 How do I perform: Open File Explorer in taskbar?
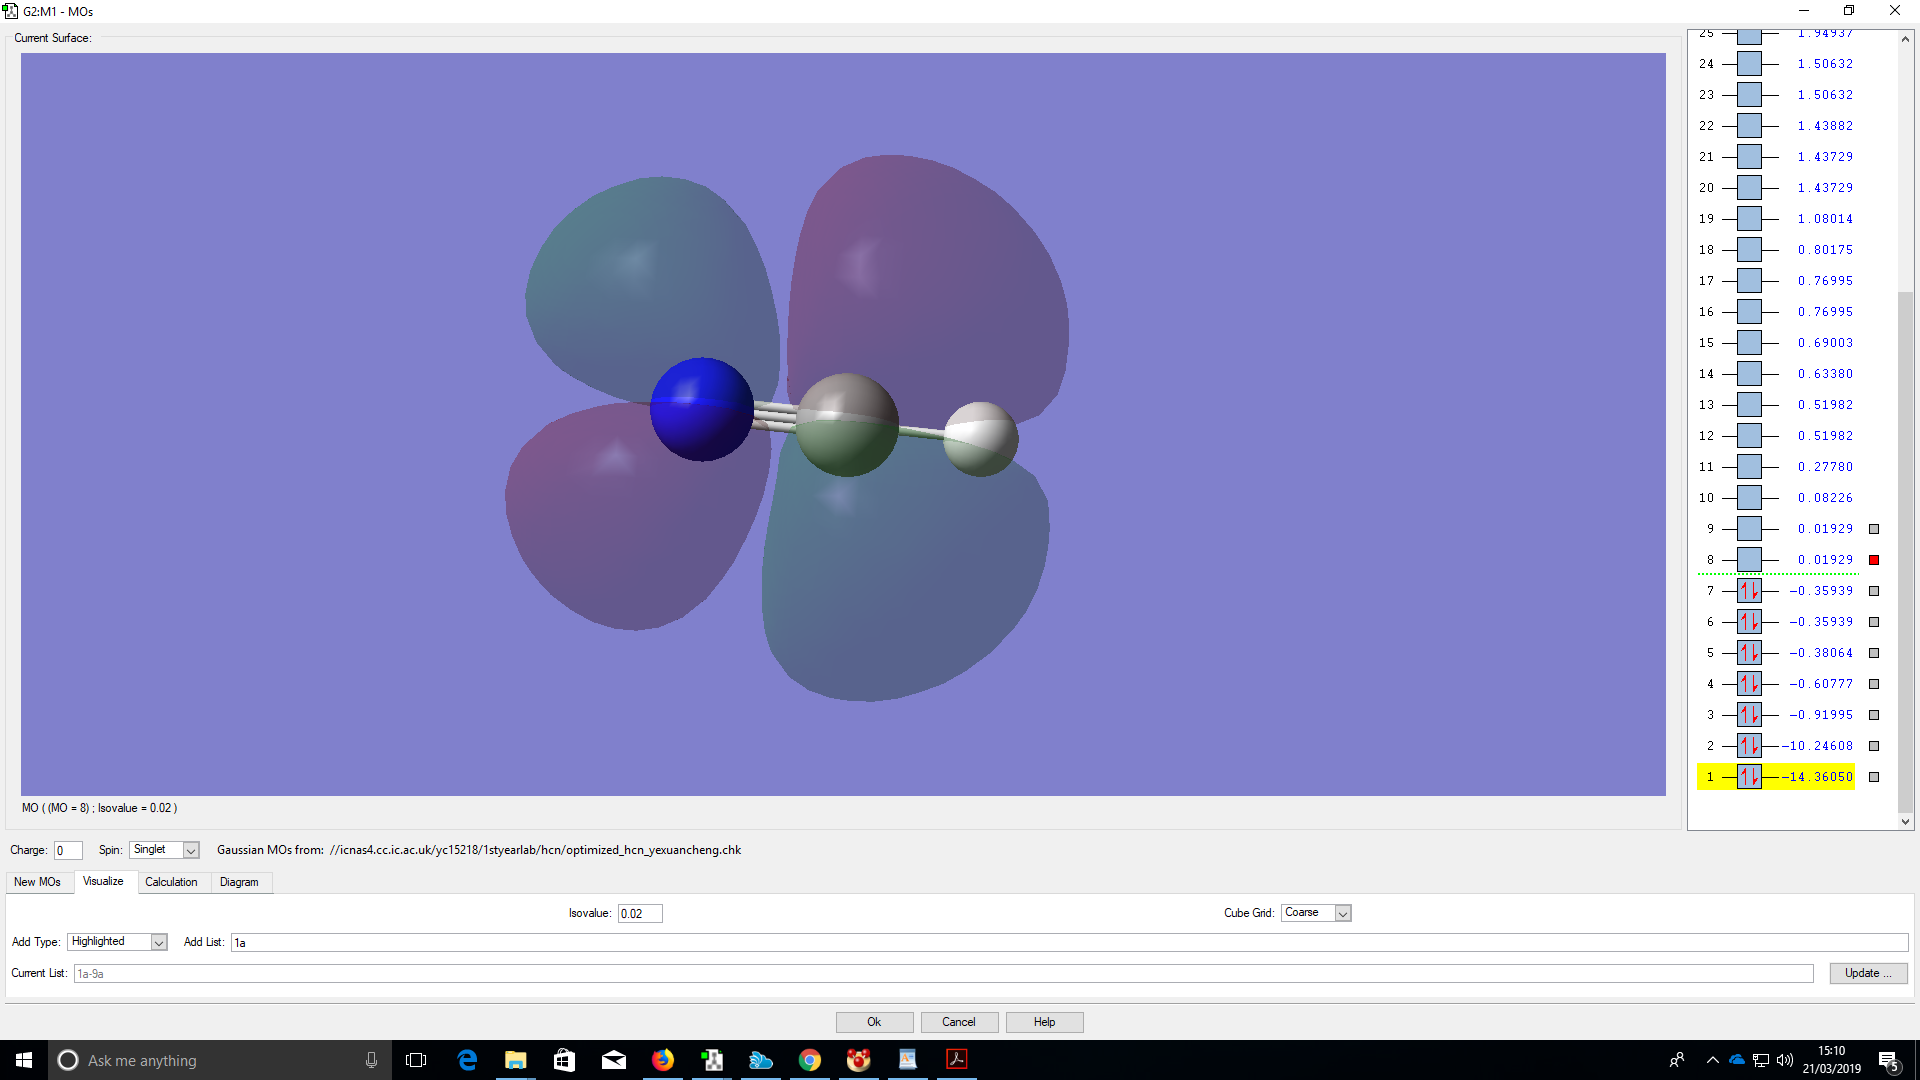coord(515,1060)
